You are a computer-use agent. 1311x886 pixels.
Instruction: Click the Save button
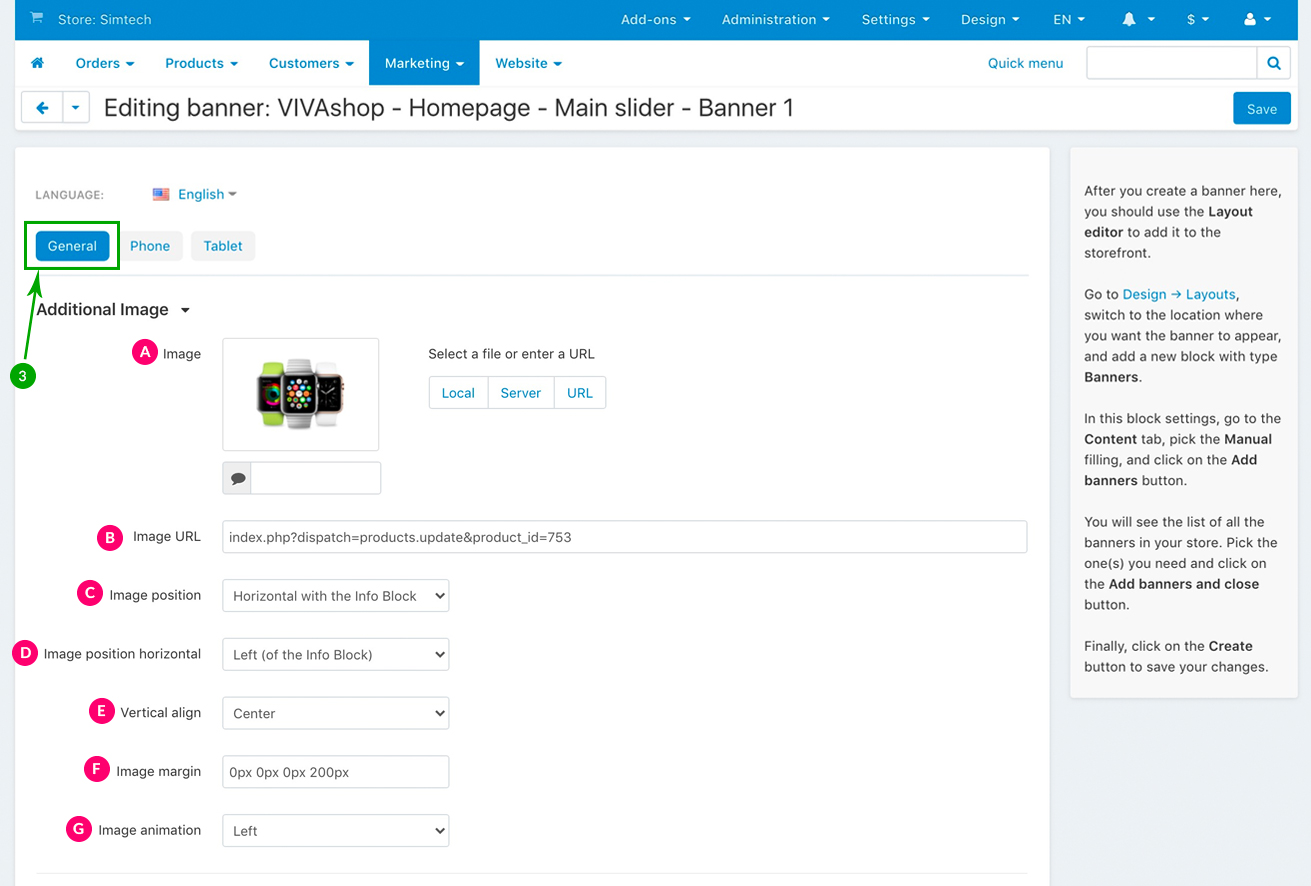pyautogui.click(x=1261, y=109)
